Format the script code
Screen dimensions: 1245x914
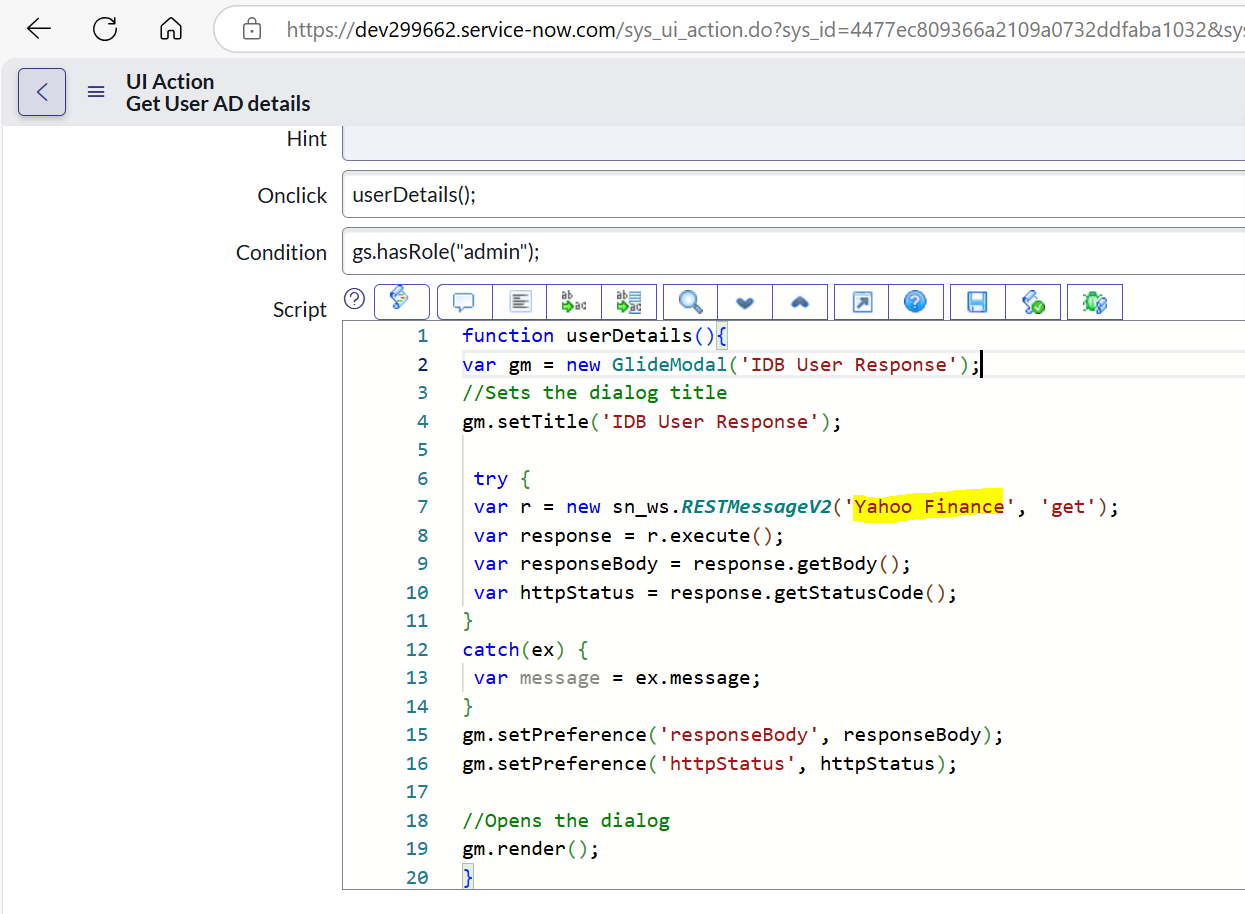click(x=519, y=301)
